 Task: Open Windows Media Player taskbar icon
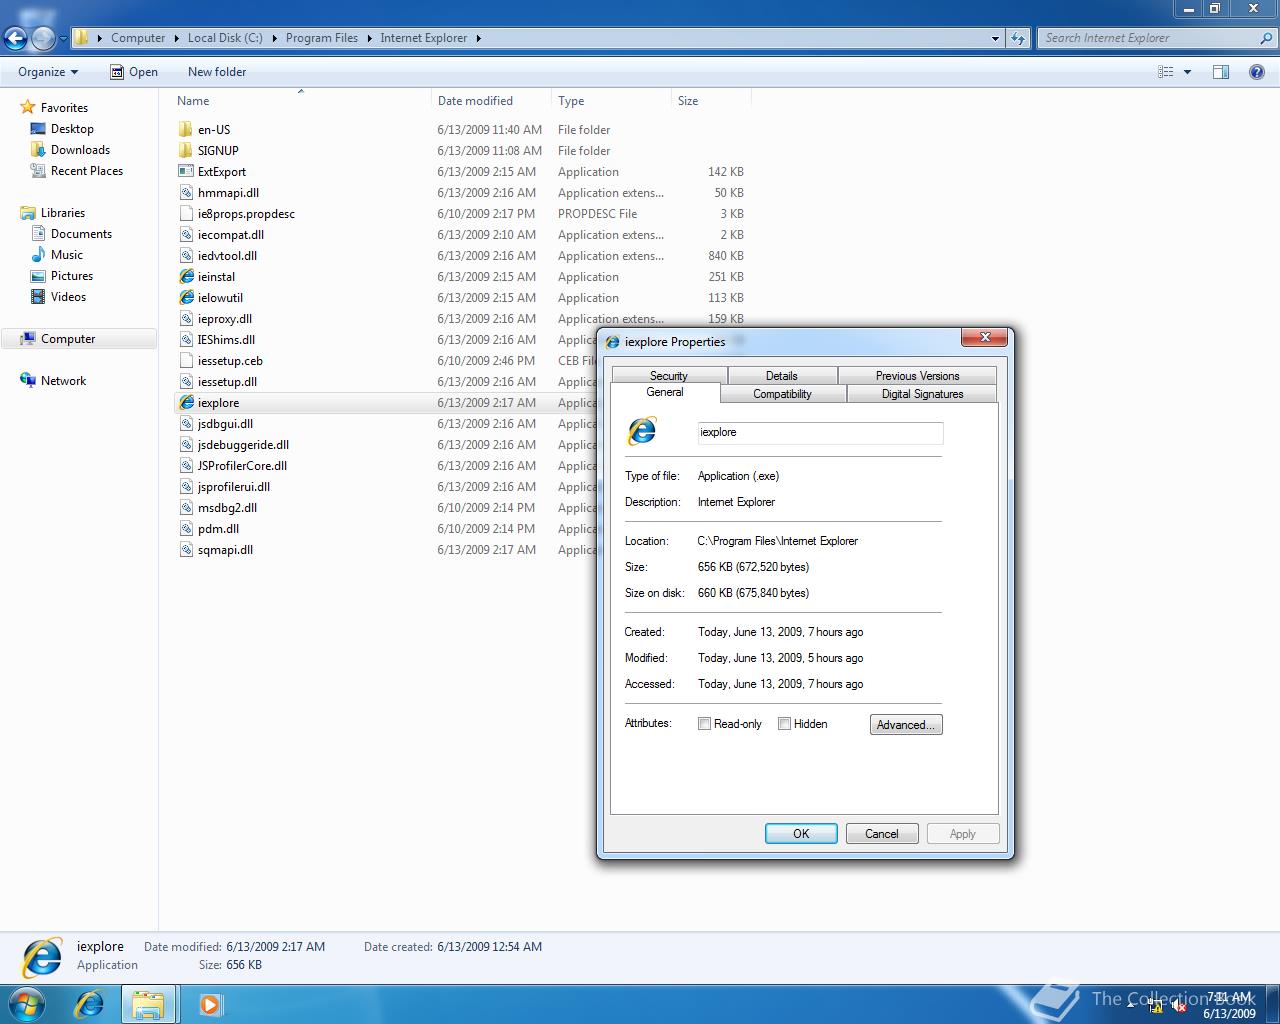[x=210, y=1004]
